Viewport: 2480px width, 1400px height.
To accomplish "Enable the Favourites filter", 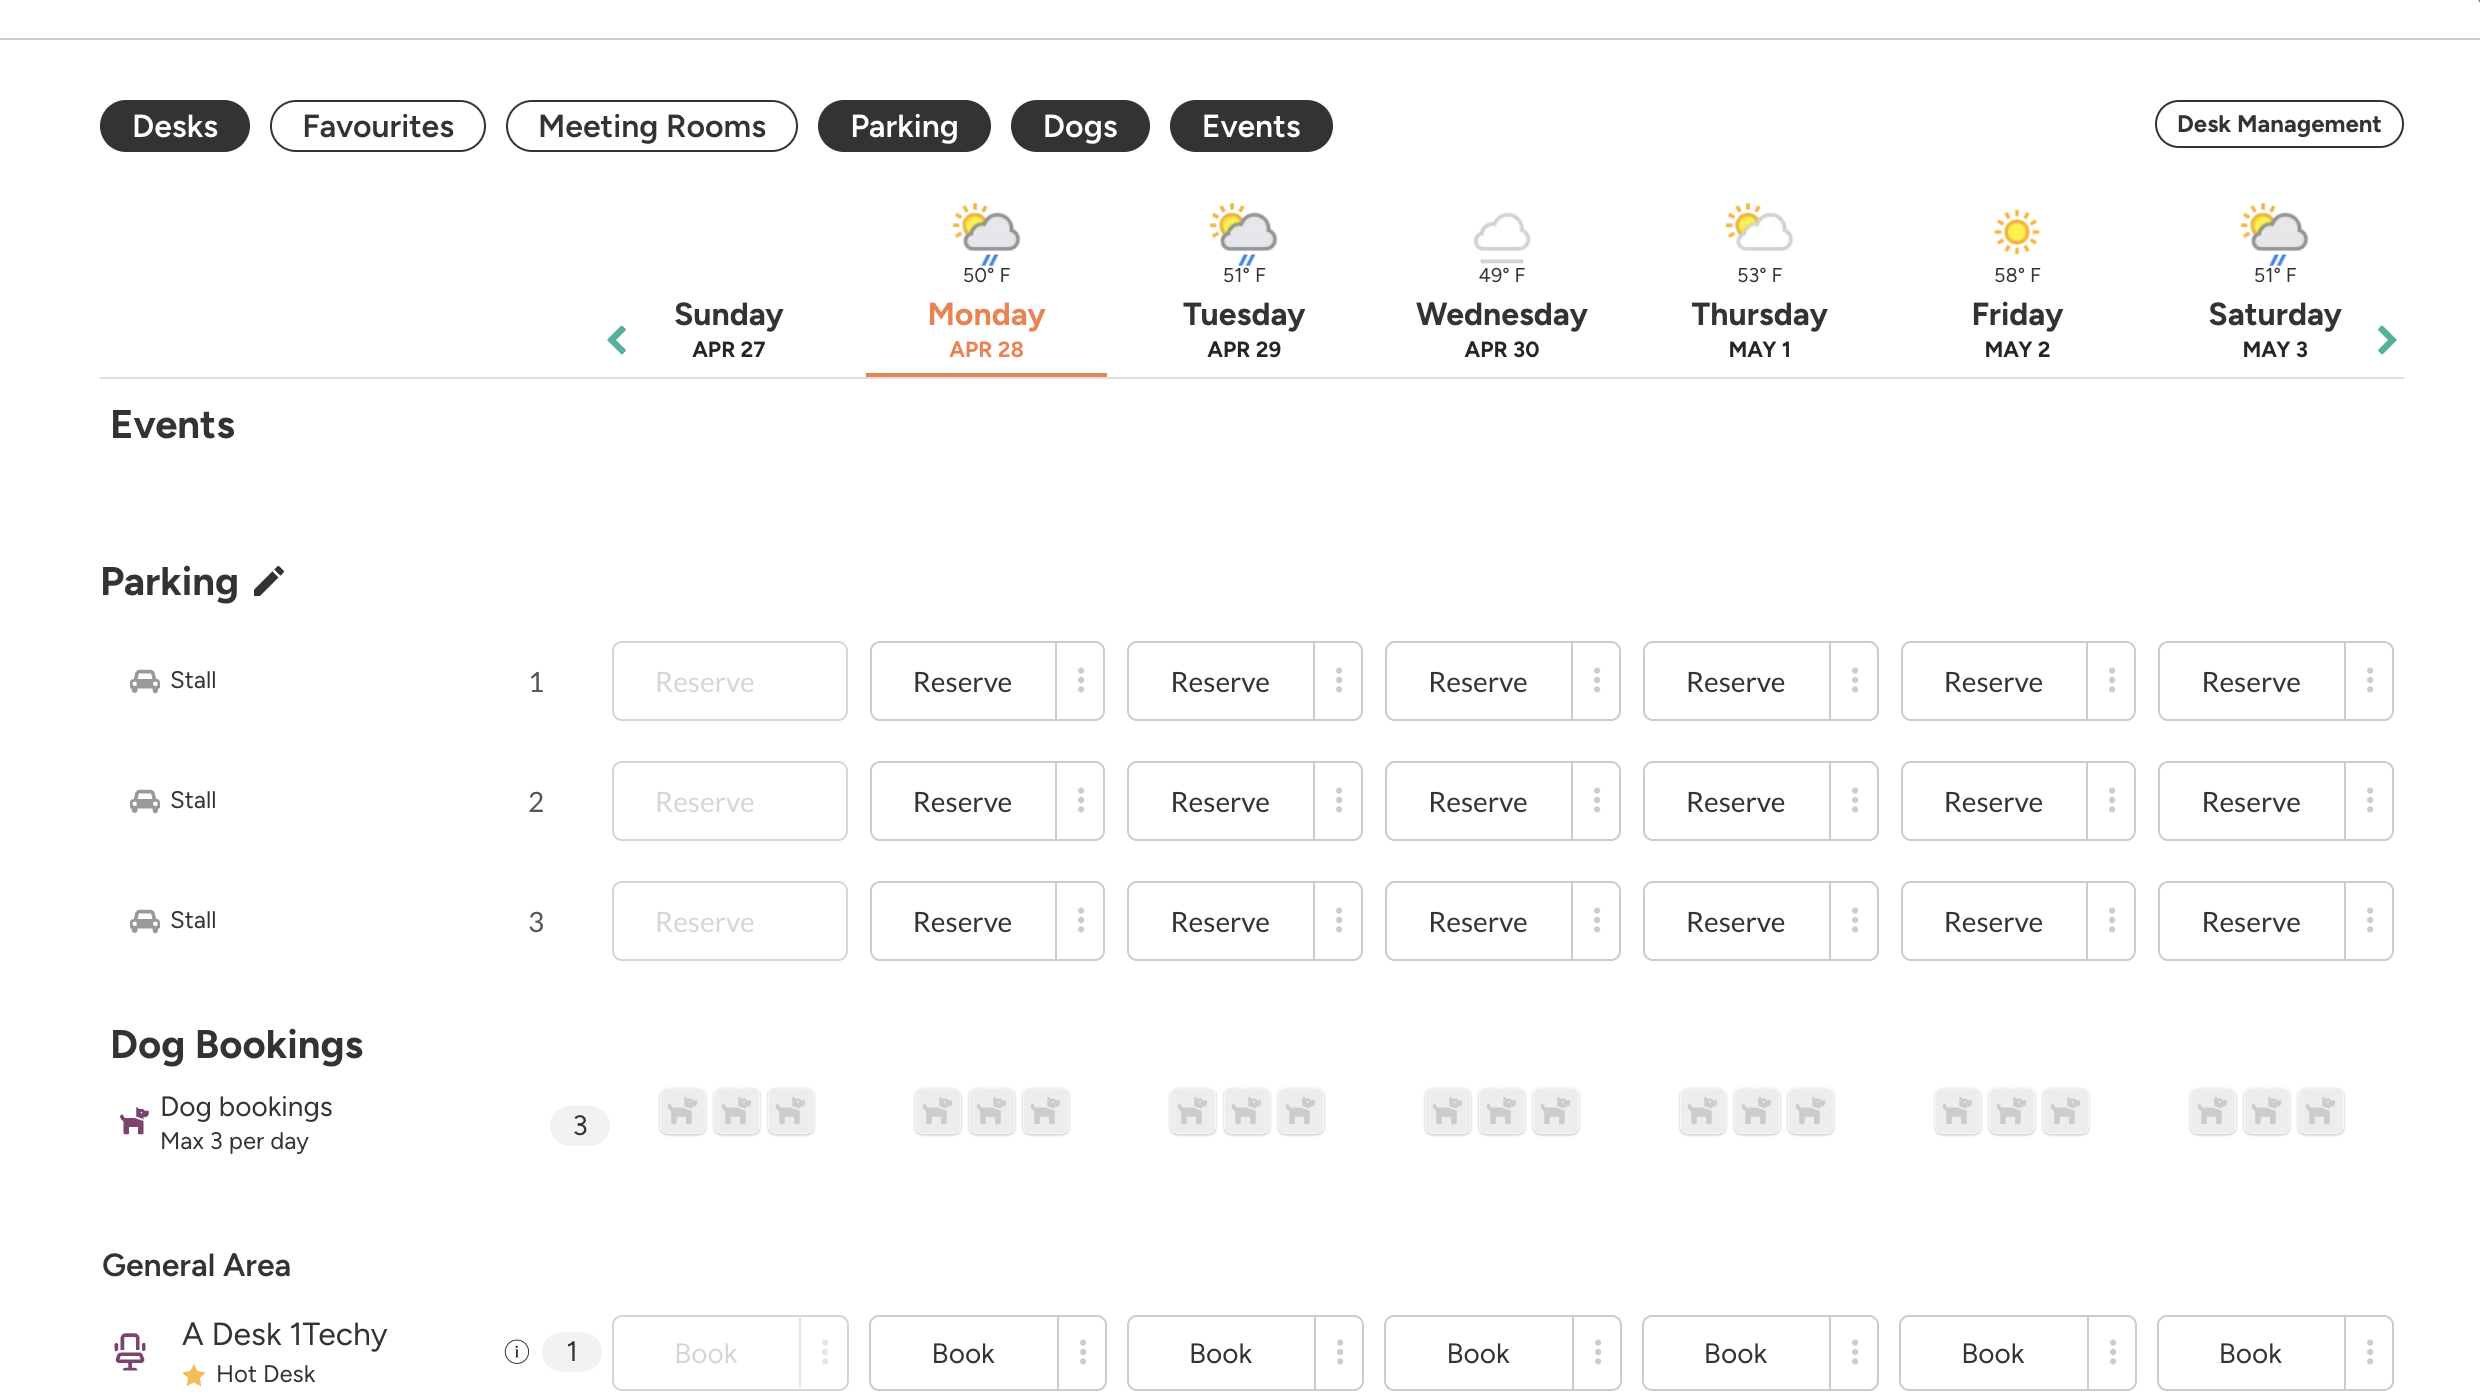I will [x=378, y=126].
